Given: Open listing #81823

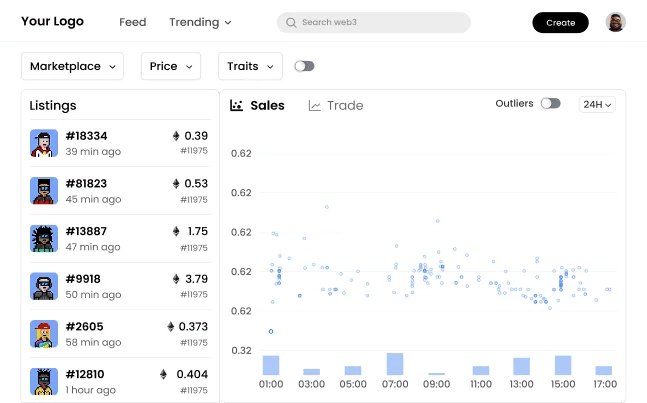Looking at the screenshot, I should [x=86, y=184].
